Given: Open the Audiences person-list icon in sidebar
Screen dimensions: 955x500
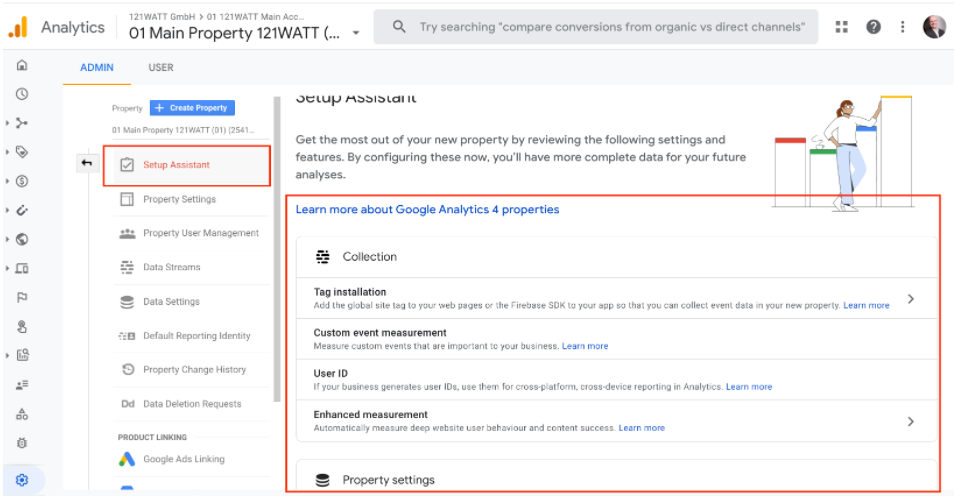Looking at the screenshot, I should (x=22, y=385).
